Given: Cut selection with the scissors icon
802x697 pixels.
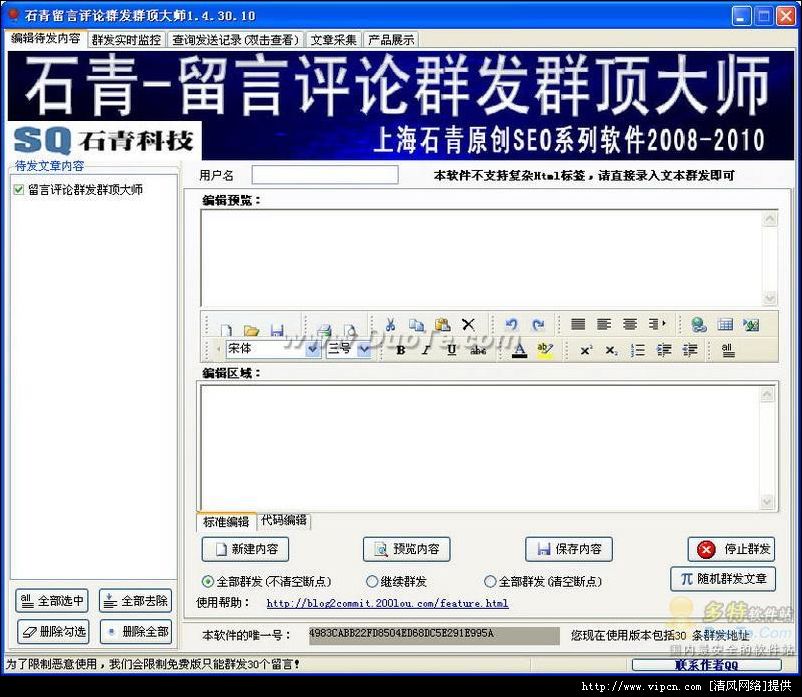Looking at the screenshot, I should pos(390,324).
